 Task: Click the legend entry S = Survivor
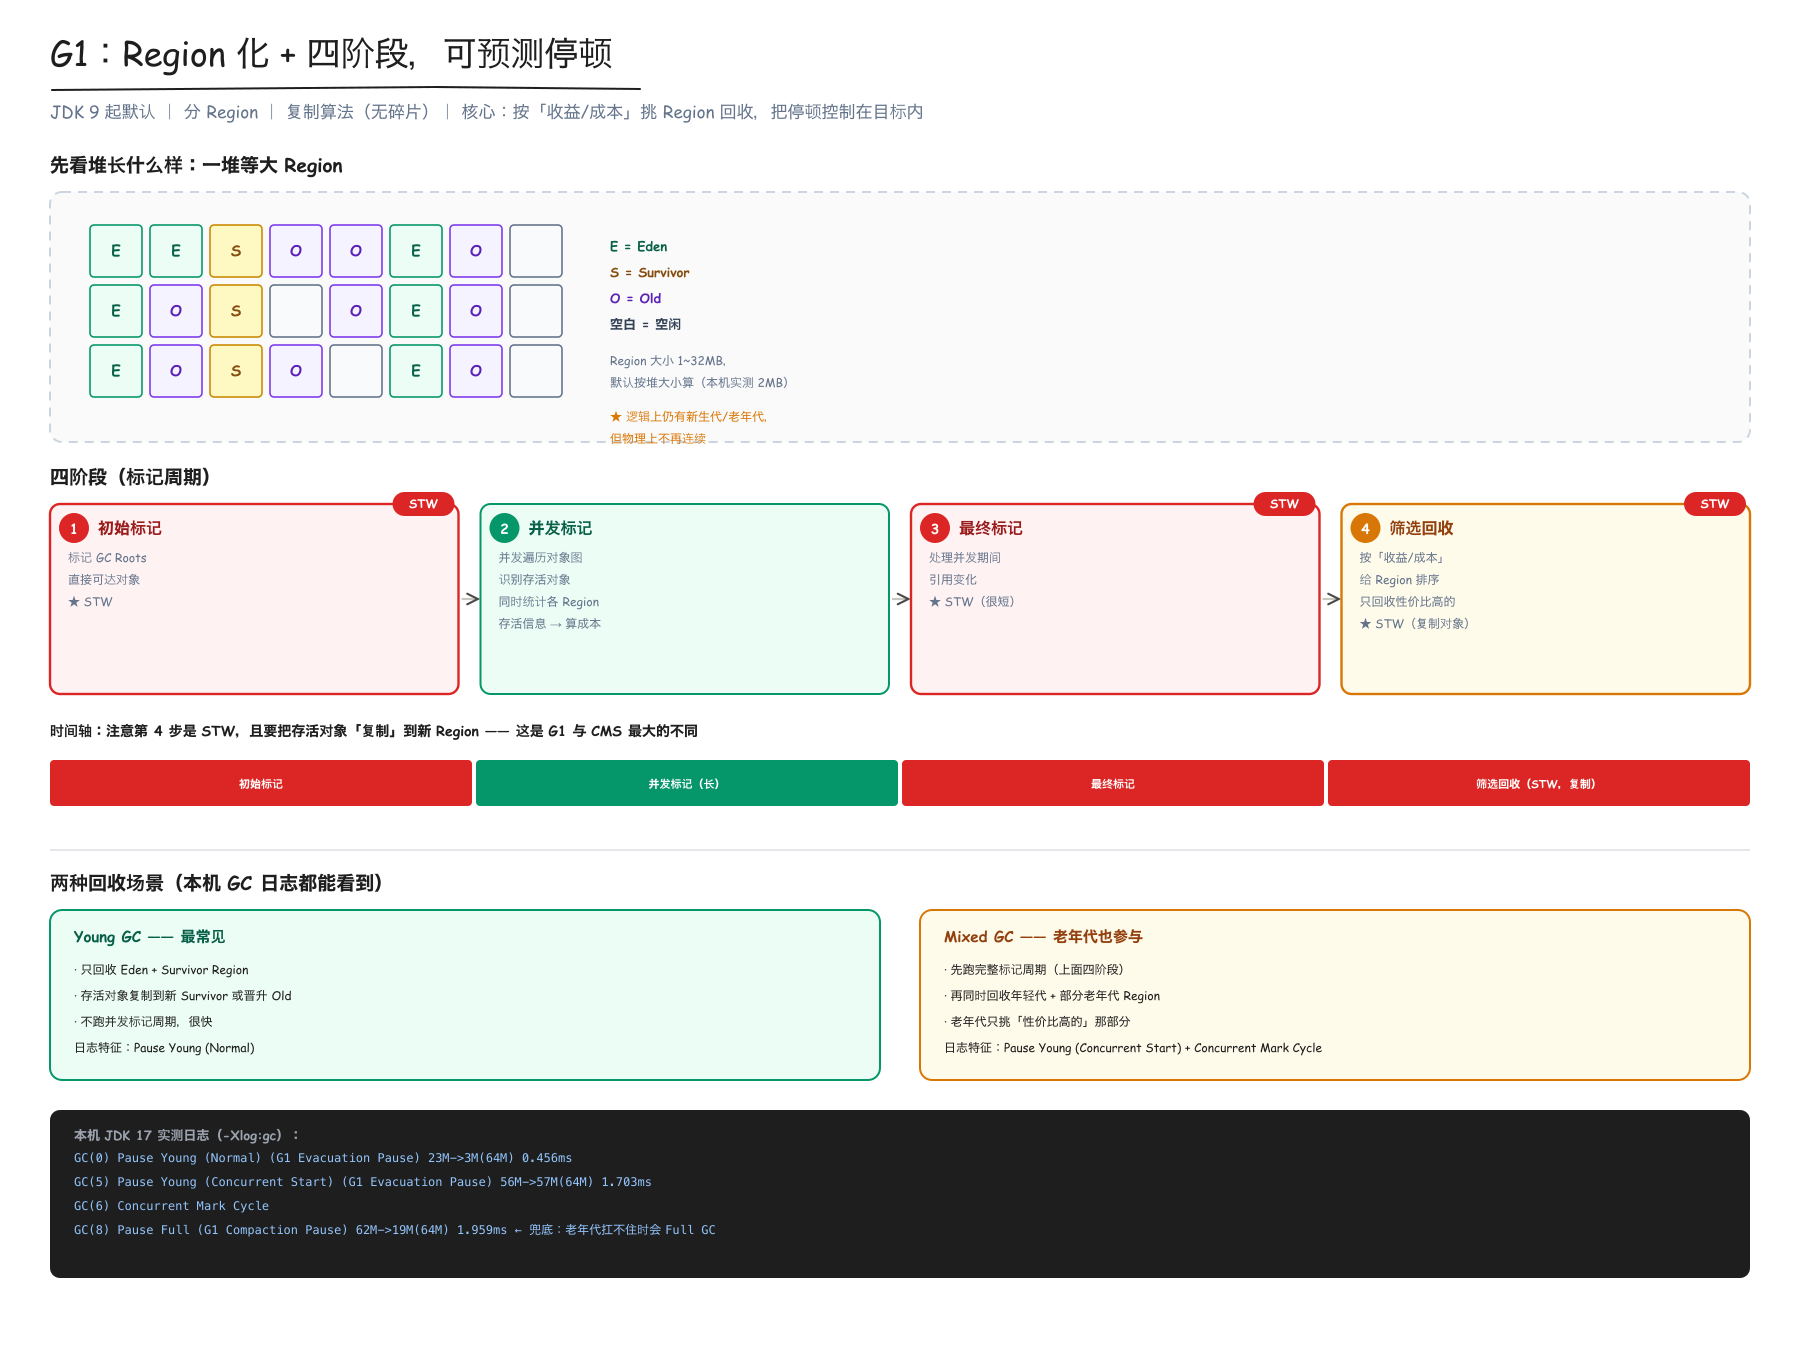[650, 272]
